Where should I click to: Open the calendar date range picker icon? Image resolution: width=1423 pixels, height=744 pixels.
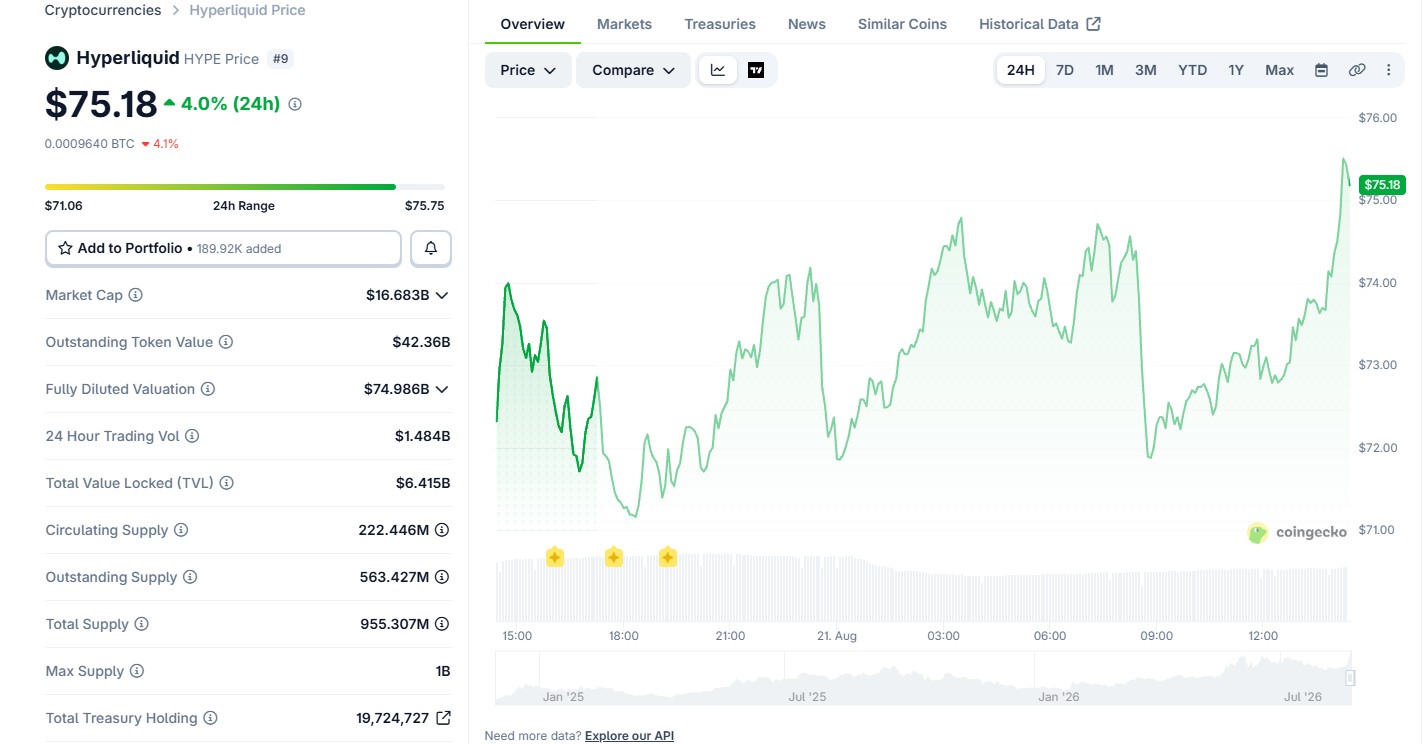click(x=1321, y=70)
